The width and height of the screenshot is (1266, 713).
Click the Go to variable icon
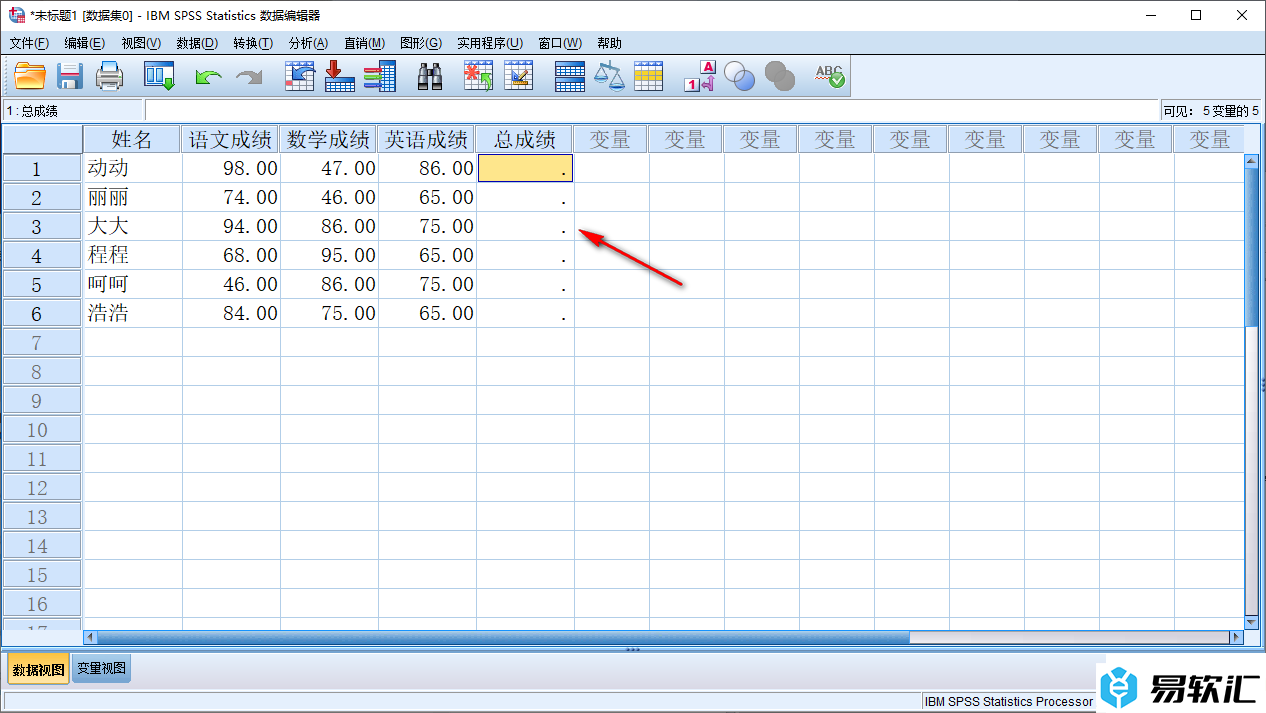(x=340, y=76)
